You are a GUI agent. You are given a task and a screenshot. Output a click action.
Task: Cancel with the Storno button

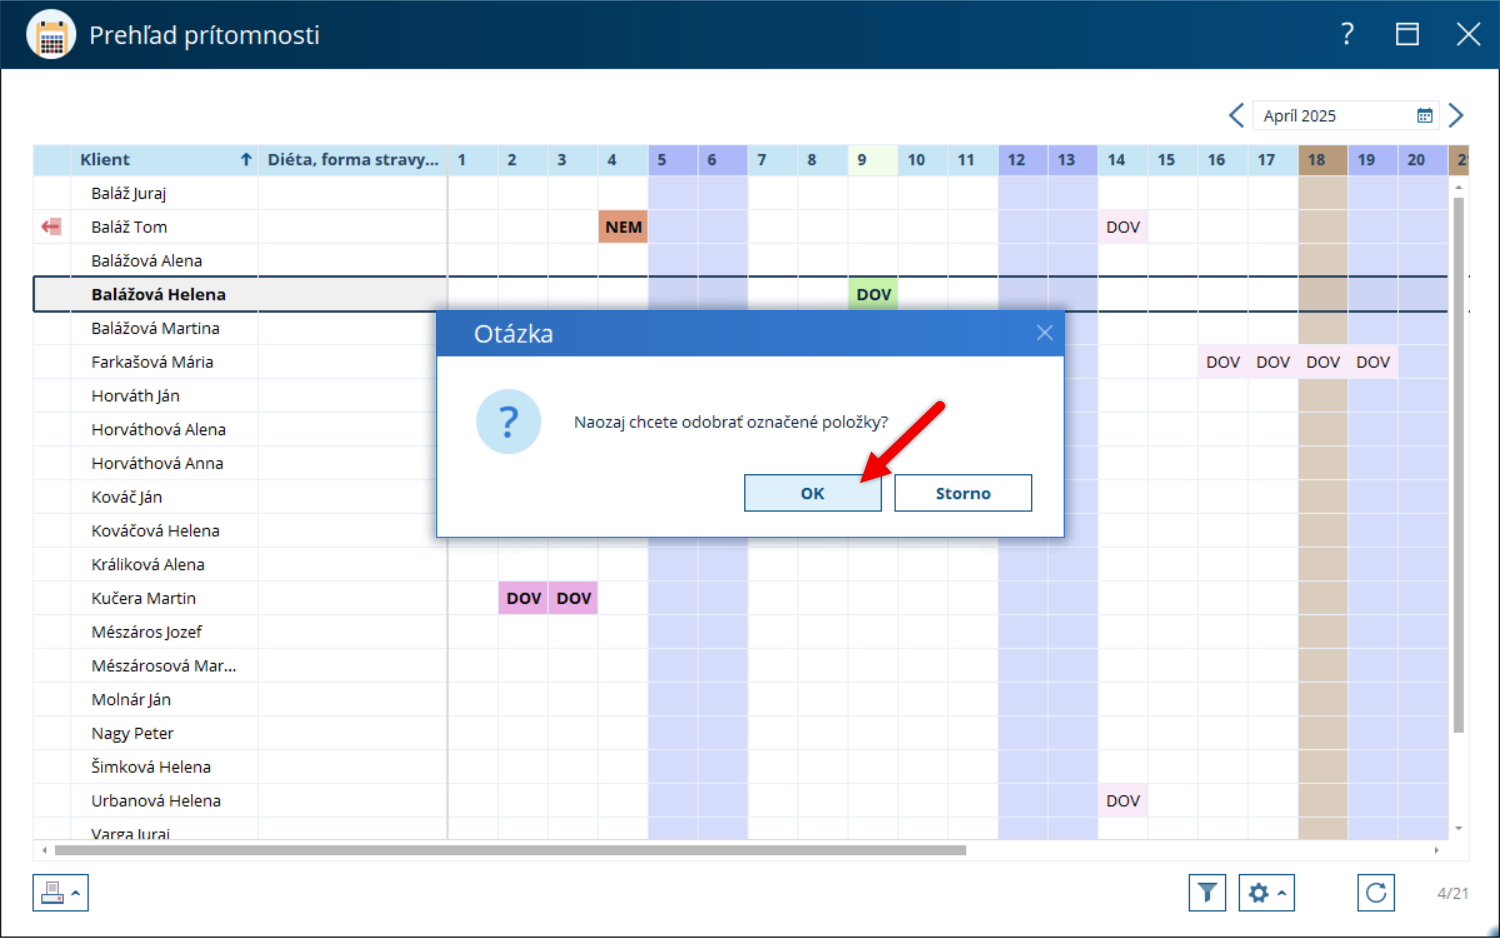pyautogui.click(x=963, y=493)
